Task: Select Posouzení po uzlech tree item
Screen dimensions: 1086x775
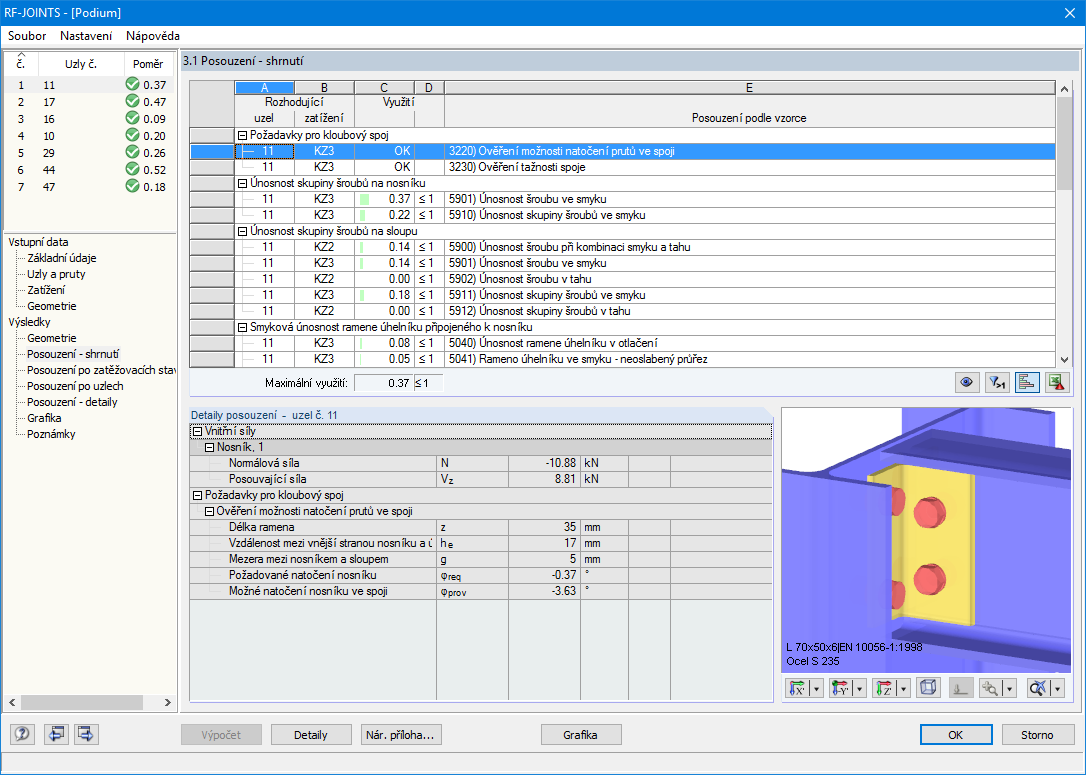Action: coord(75,386)
